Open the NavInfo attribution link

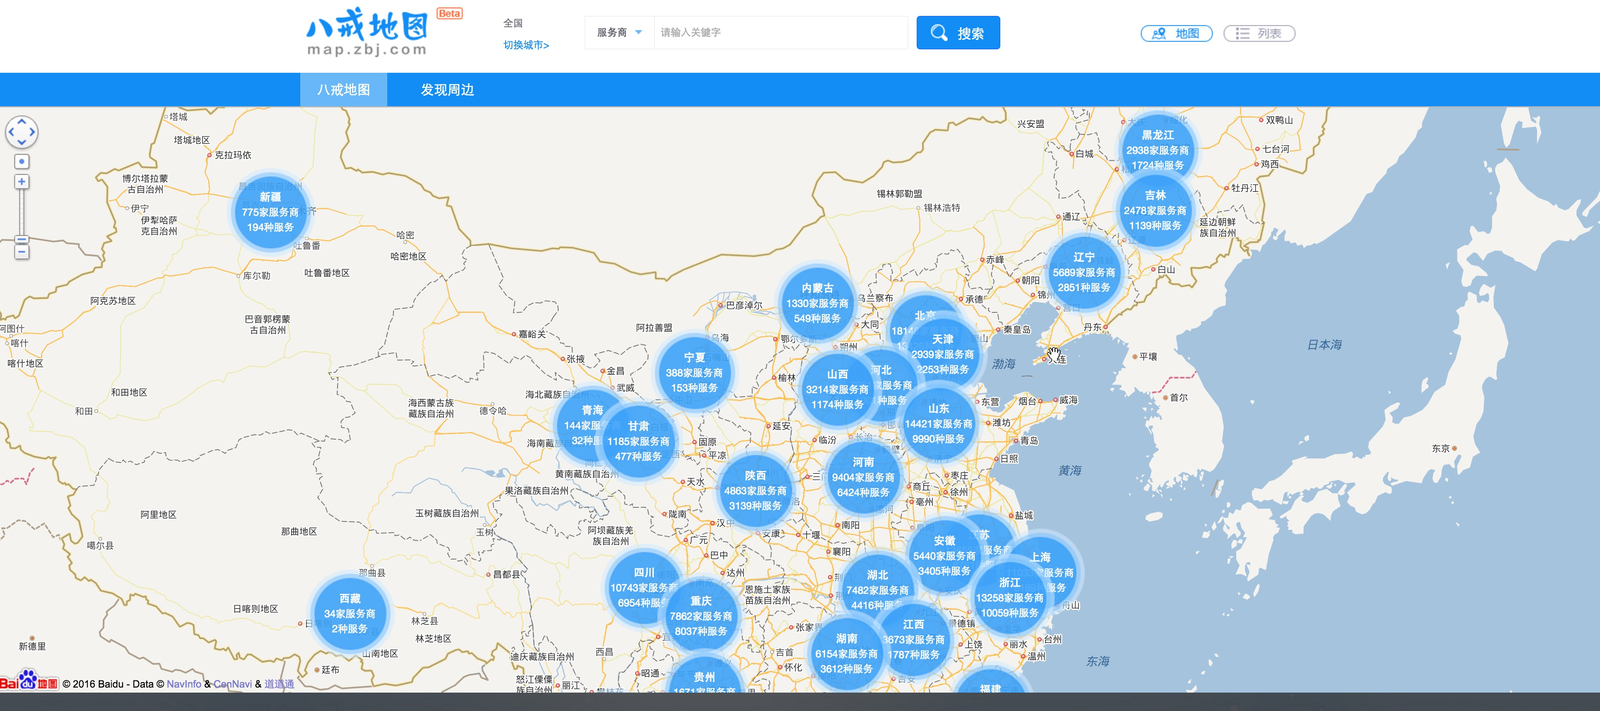tap(184, 684)
